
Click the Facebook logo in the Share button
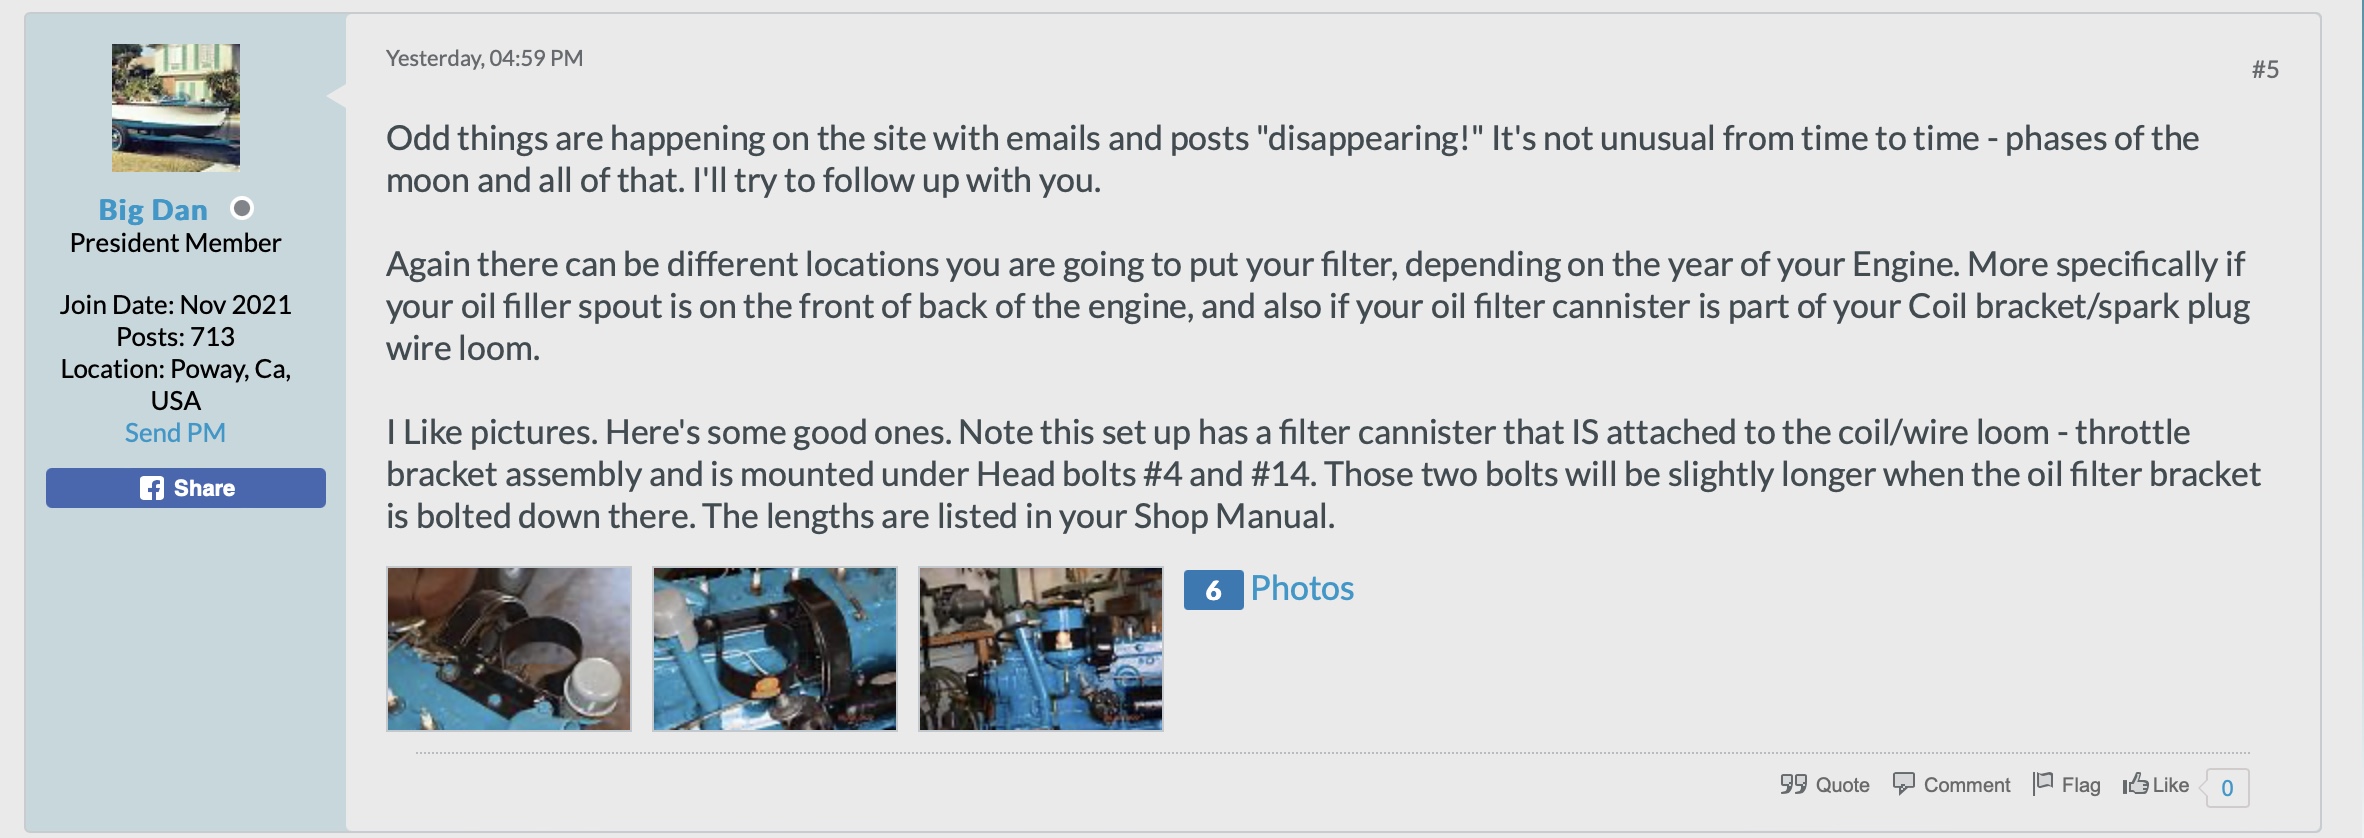[152, 488]
